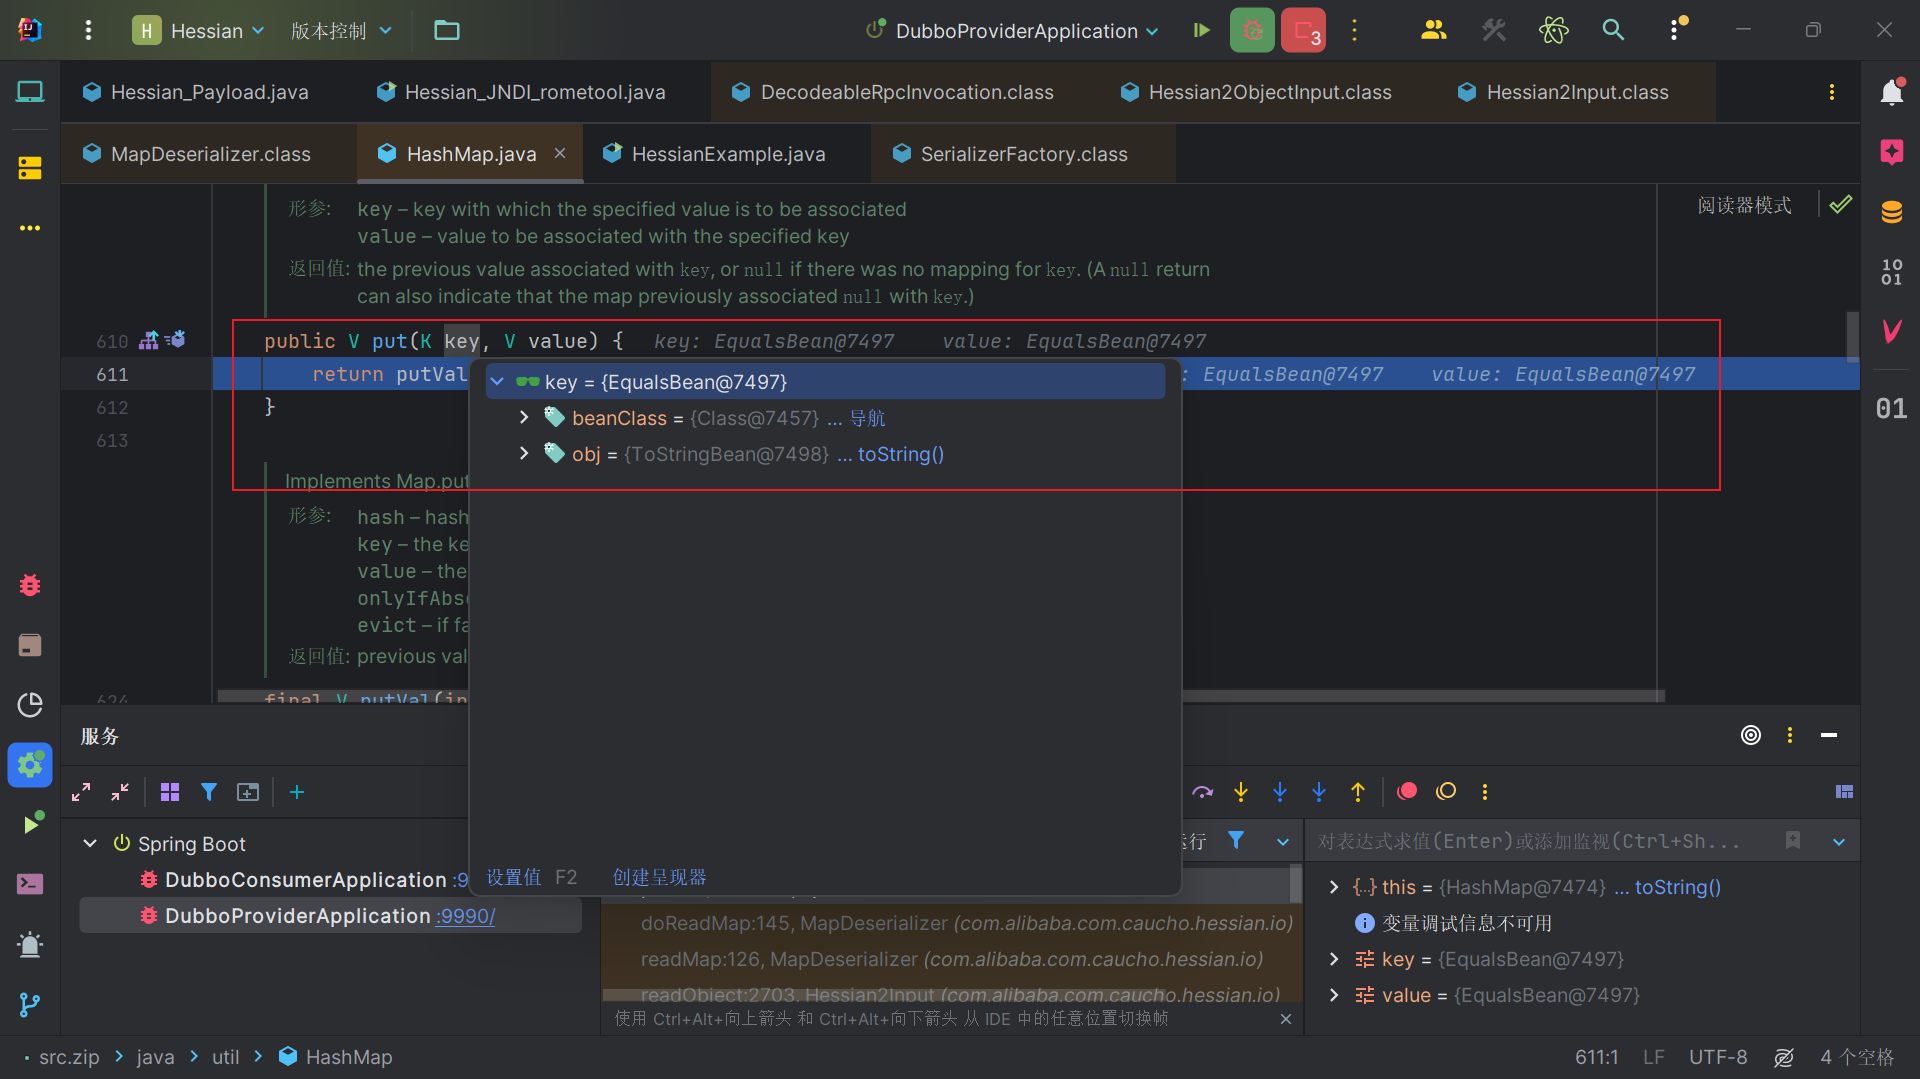
Task: Switch to DecodeableRpcInvocation.class tab
Action: (893, 92)
